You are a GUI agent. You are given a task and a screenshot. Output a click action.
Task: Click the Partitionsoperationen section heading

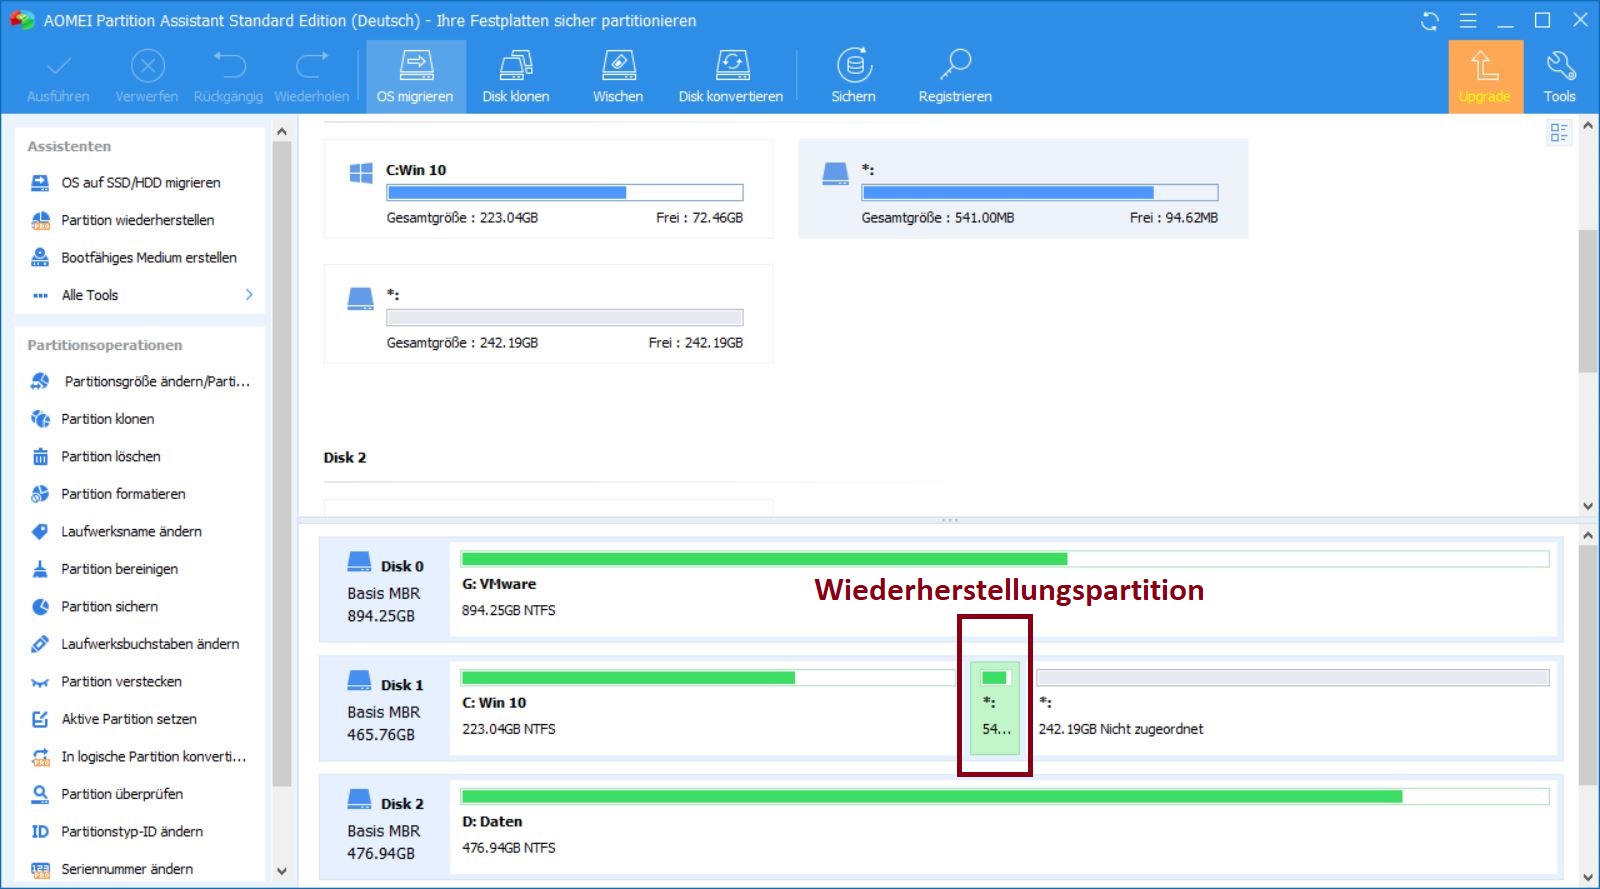coord(105,345)
